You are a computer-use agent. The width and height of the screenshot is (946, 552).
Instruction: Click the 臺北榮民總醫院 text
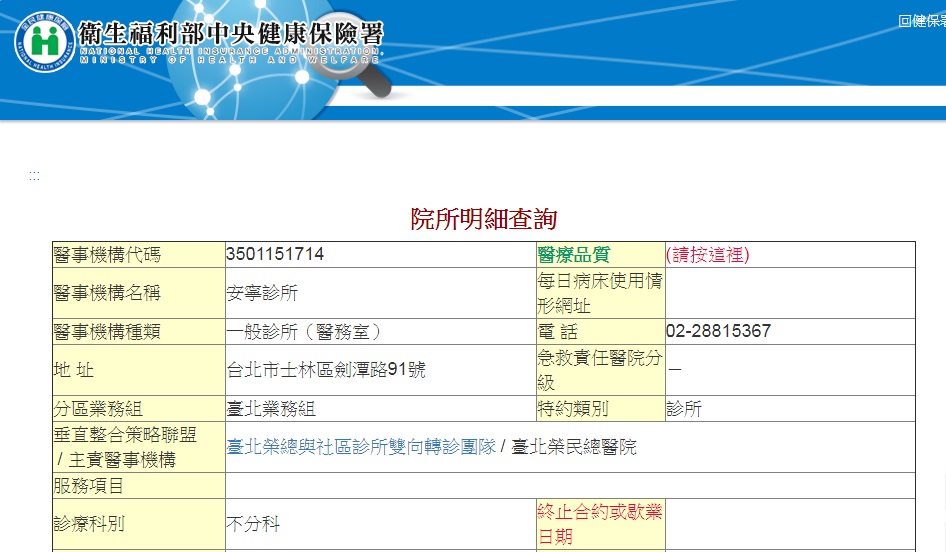[x=574, y=447]
